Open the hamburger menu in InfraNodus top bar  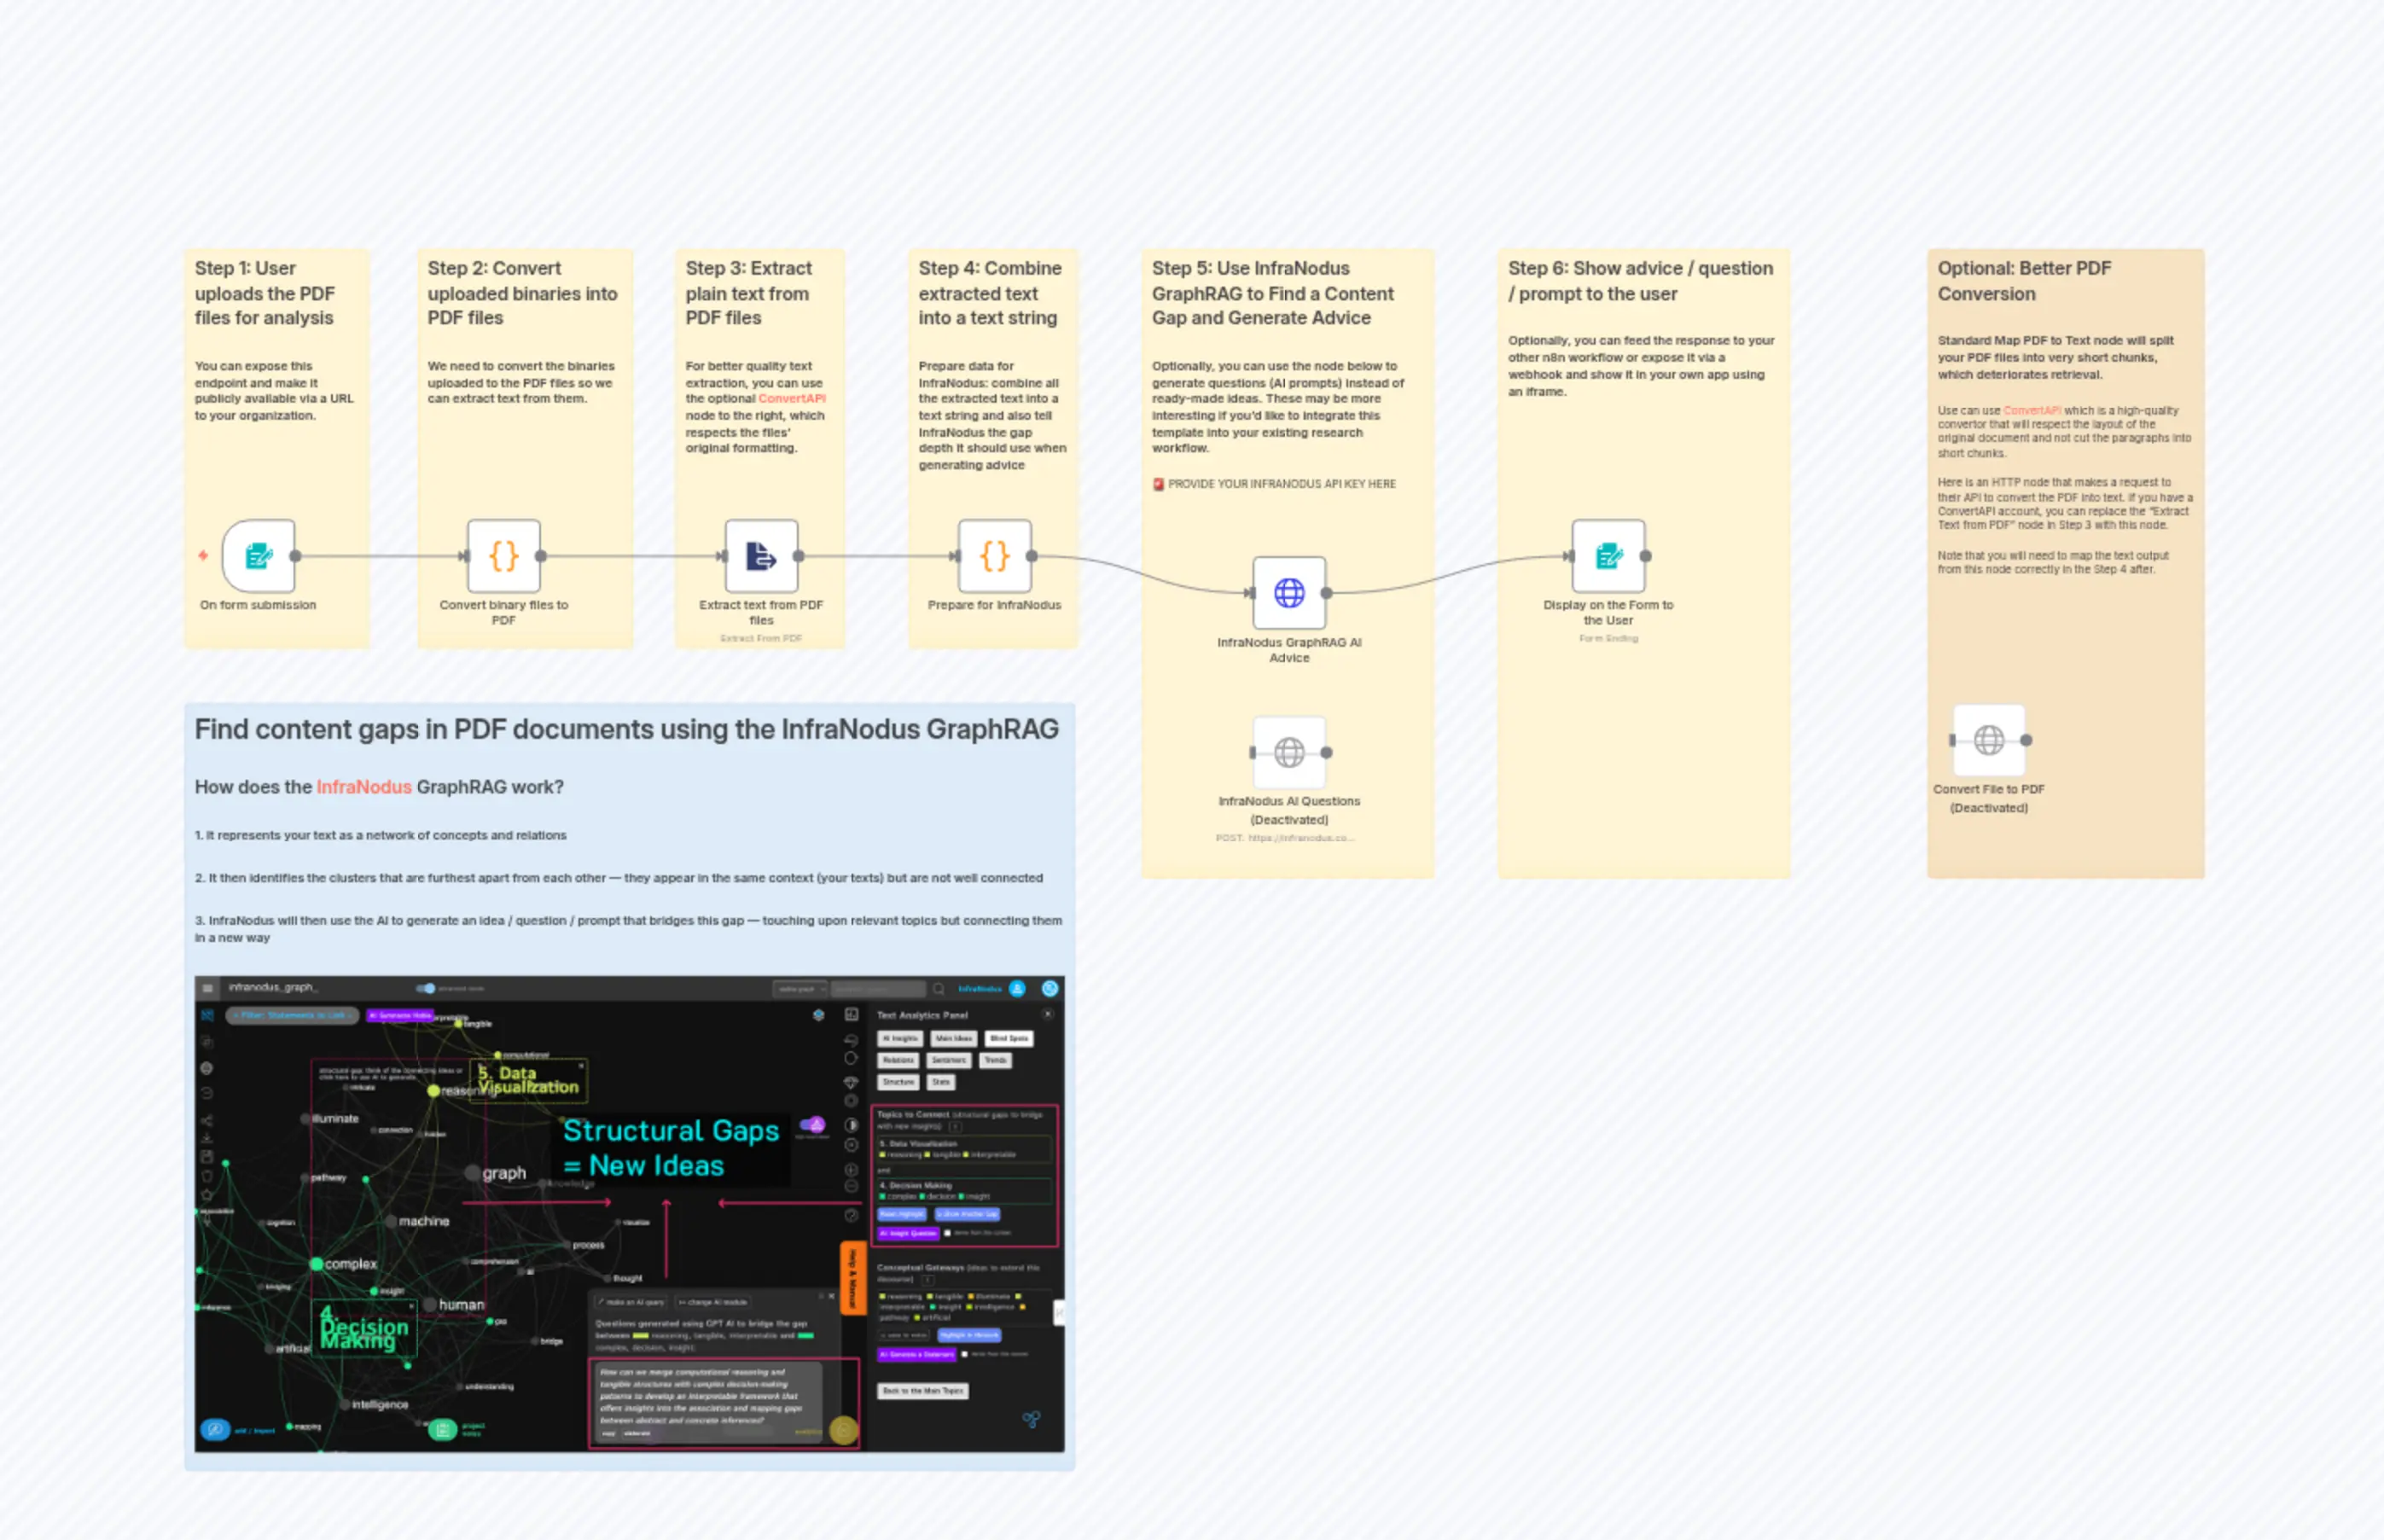[x=208, y=988]
